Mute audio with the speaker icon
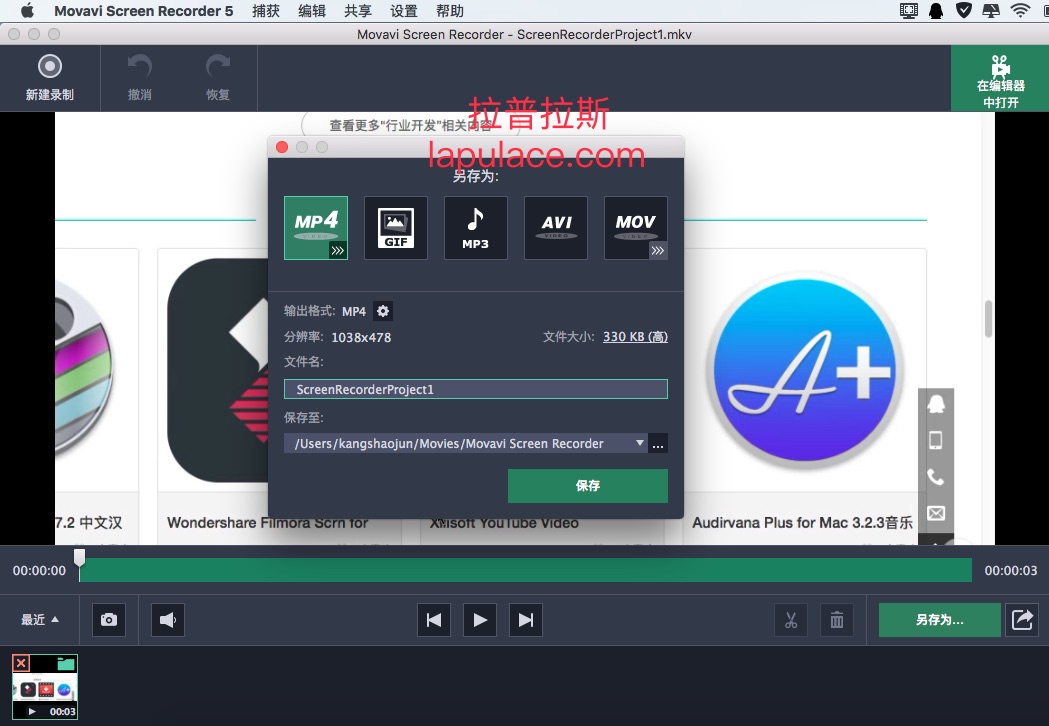This screenshot has width=1049, height=726. coord(167,620)
